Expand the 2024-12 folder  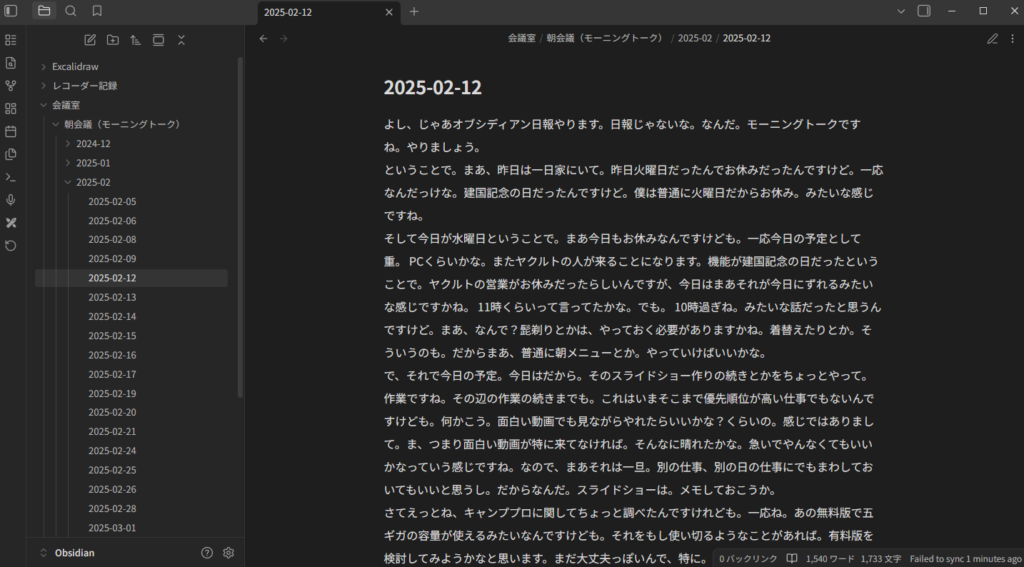point(68,144)
